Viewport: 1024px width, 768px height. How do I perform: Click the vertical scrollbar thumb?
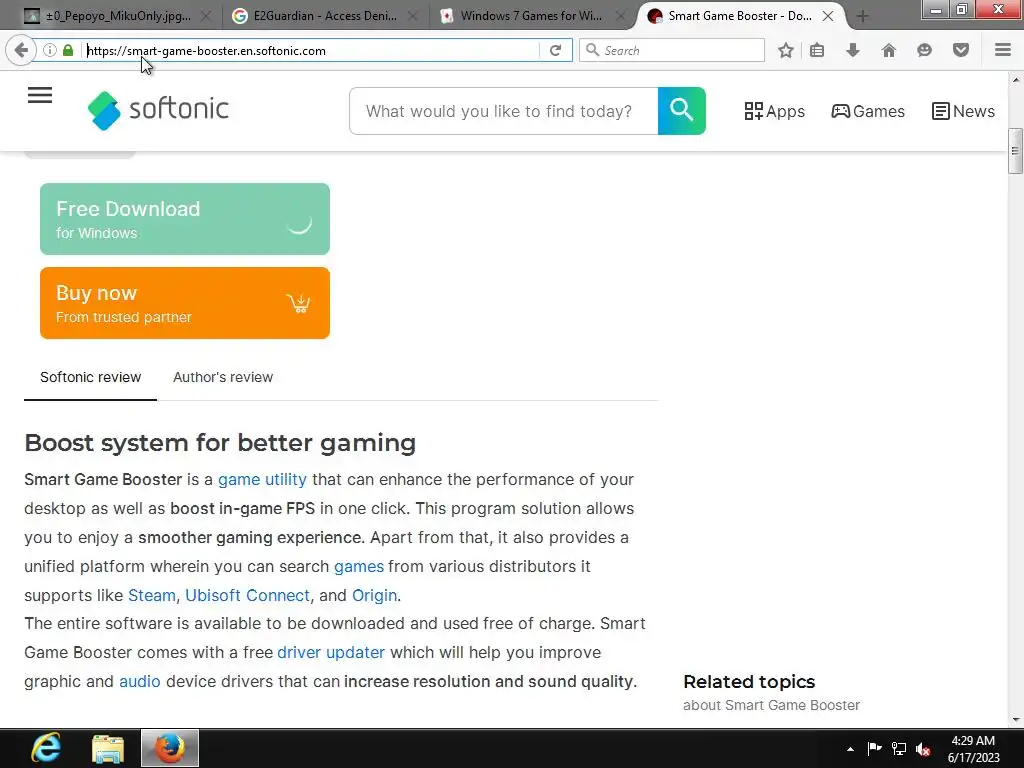click(x=1015, y=152)
